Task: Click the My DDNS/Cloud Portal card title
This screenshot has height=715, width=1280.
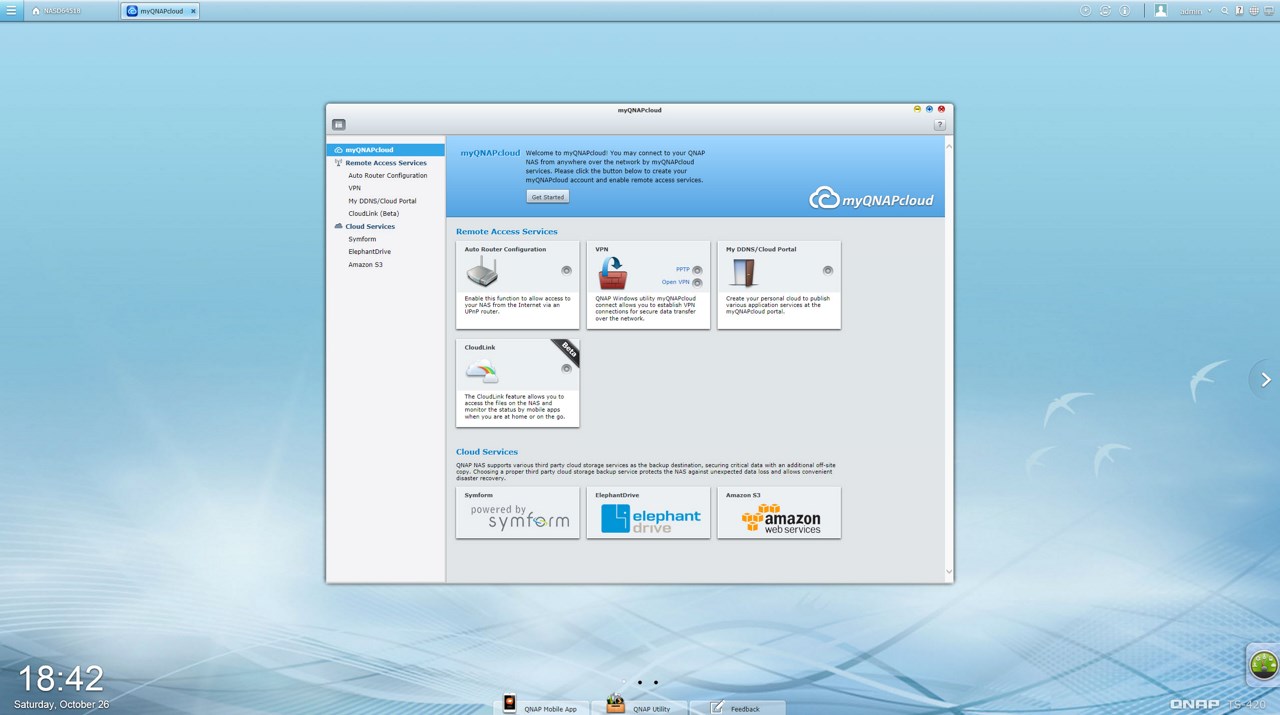Action: (761, 250)
